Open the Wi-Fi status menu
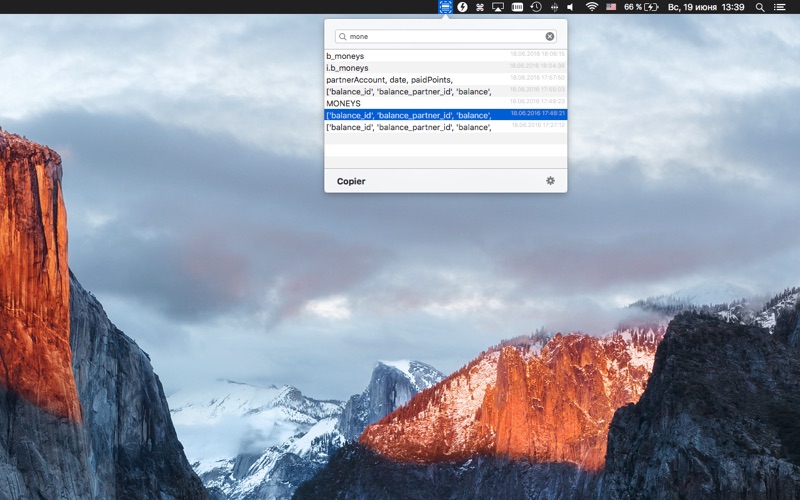Viewport: 800px width, 500px height. tap(592, 7)
